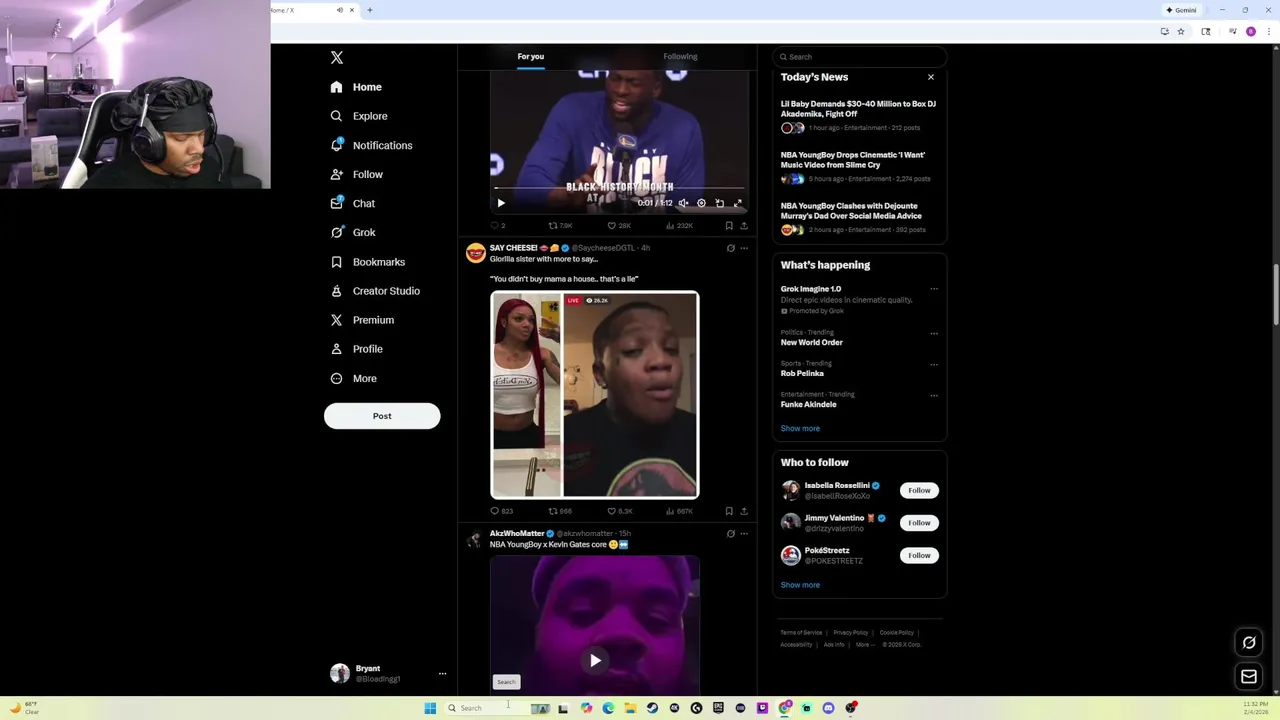
Task: Like the SAY CHEESE! post with 8.3K likes
Action: click(619, 511)
